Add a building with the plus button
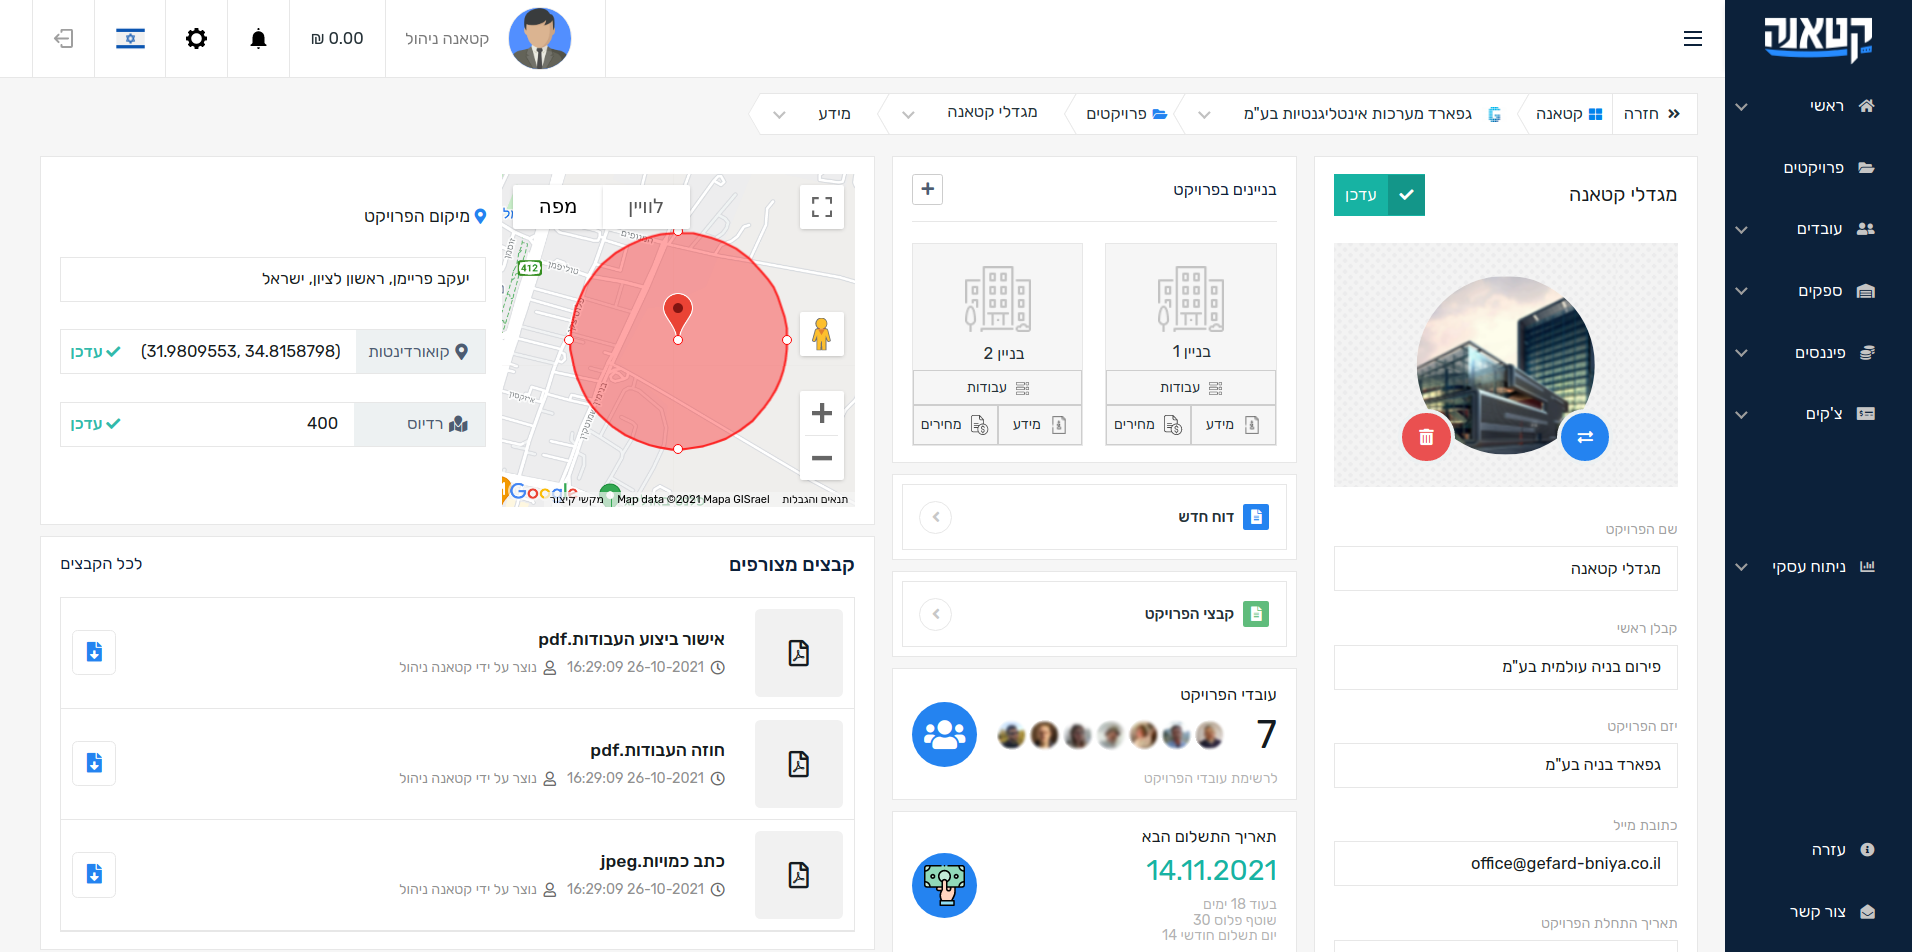The width and height of the screenshot is (1912, 952). pos(928,189)
